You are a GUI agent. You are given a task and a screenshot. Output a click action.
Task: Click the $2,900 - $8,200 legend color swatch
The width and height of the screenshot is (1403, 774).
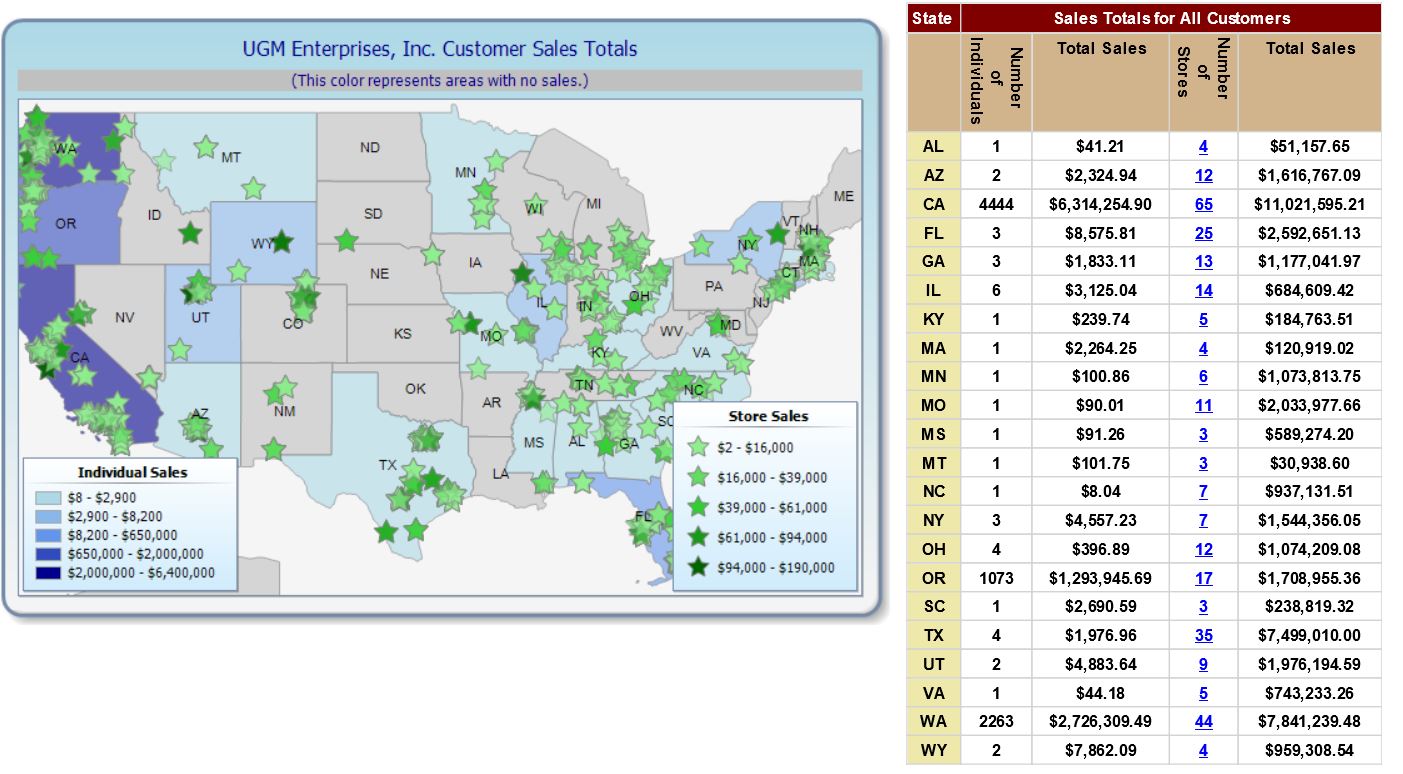point(47,516)
